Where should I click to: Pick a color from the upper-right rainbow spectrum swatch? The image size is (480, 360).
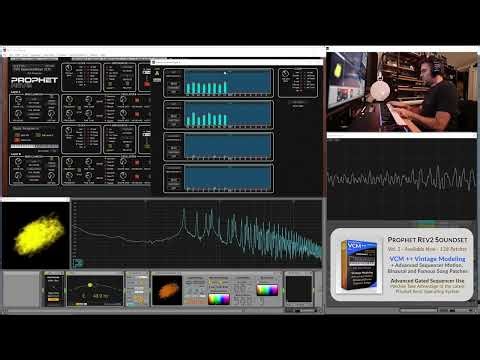tap(267, 290)
